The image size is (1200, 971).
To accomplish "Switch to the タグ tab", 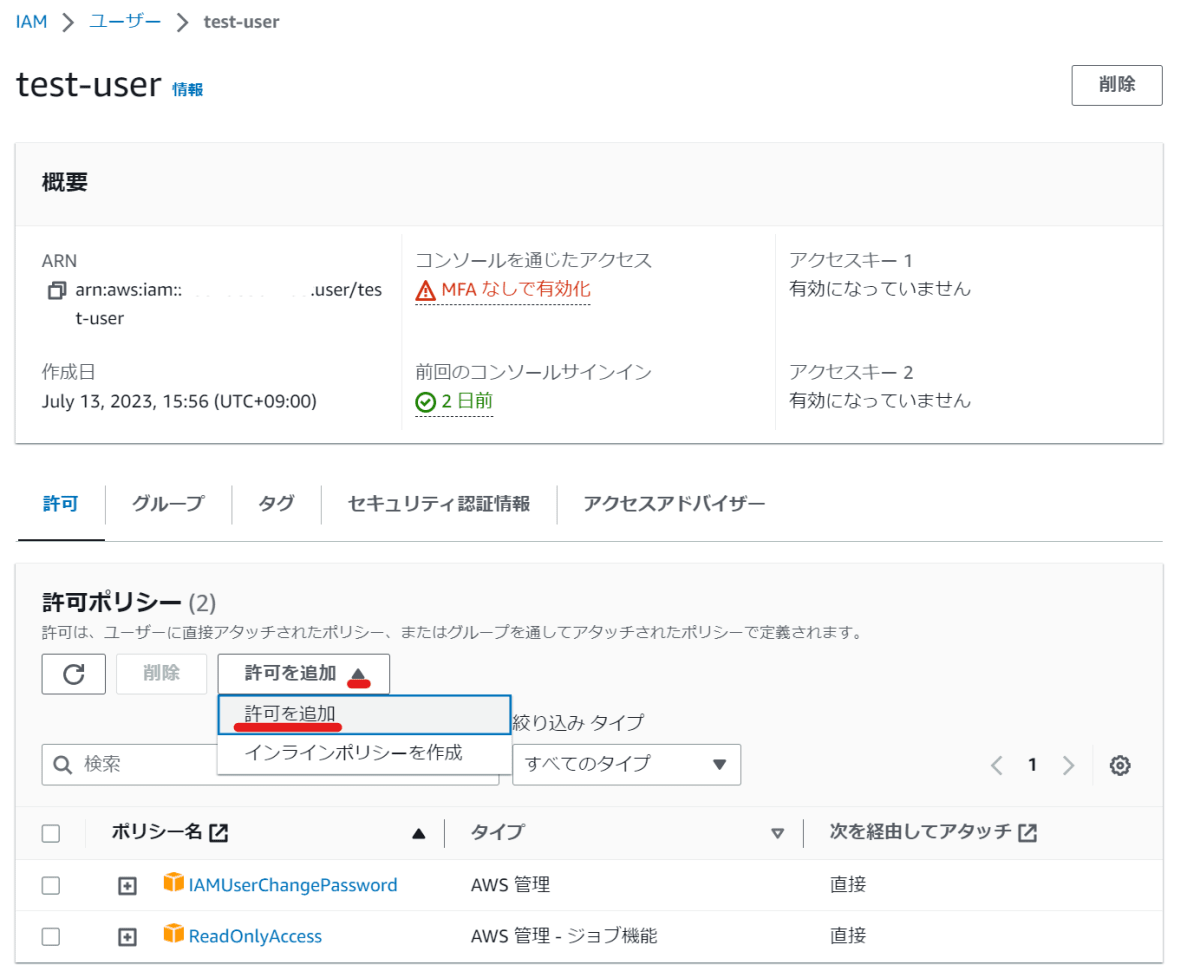I will click(x=276, y=503).
